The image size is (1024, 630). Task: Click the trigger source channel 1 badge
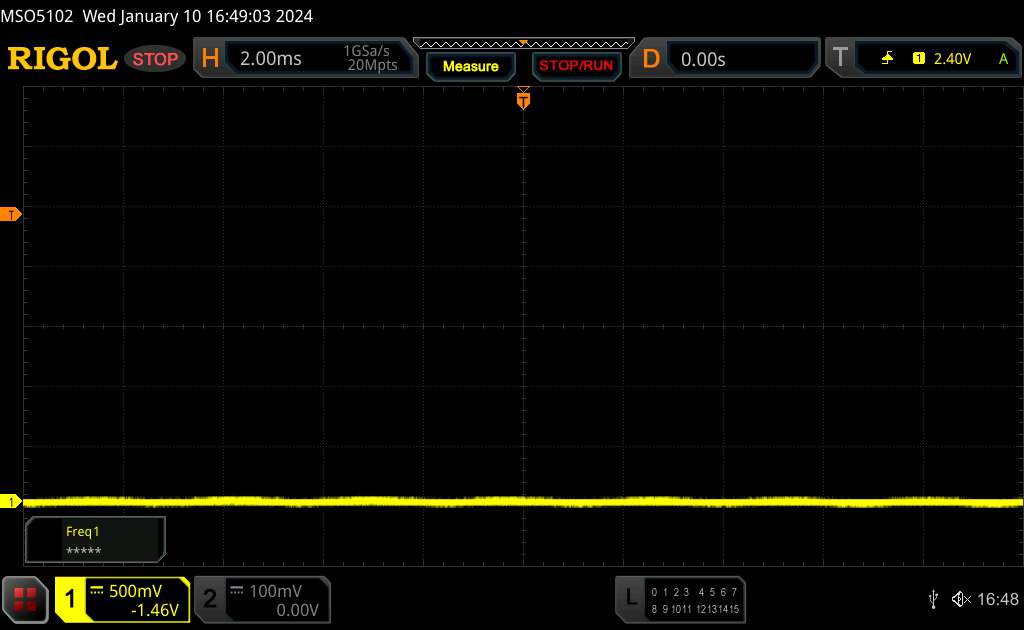pyautogui.click(x=919, y=59)
